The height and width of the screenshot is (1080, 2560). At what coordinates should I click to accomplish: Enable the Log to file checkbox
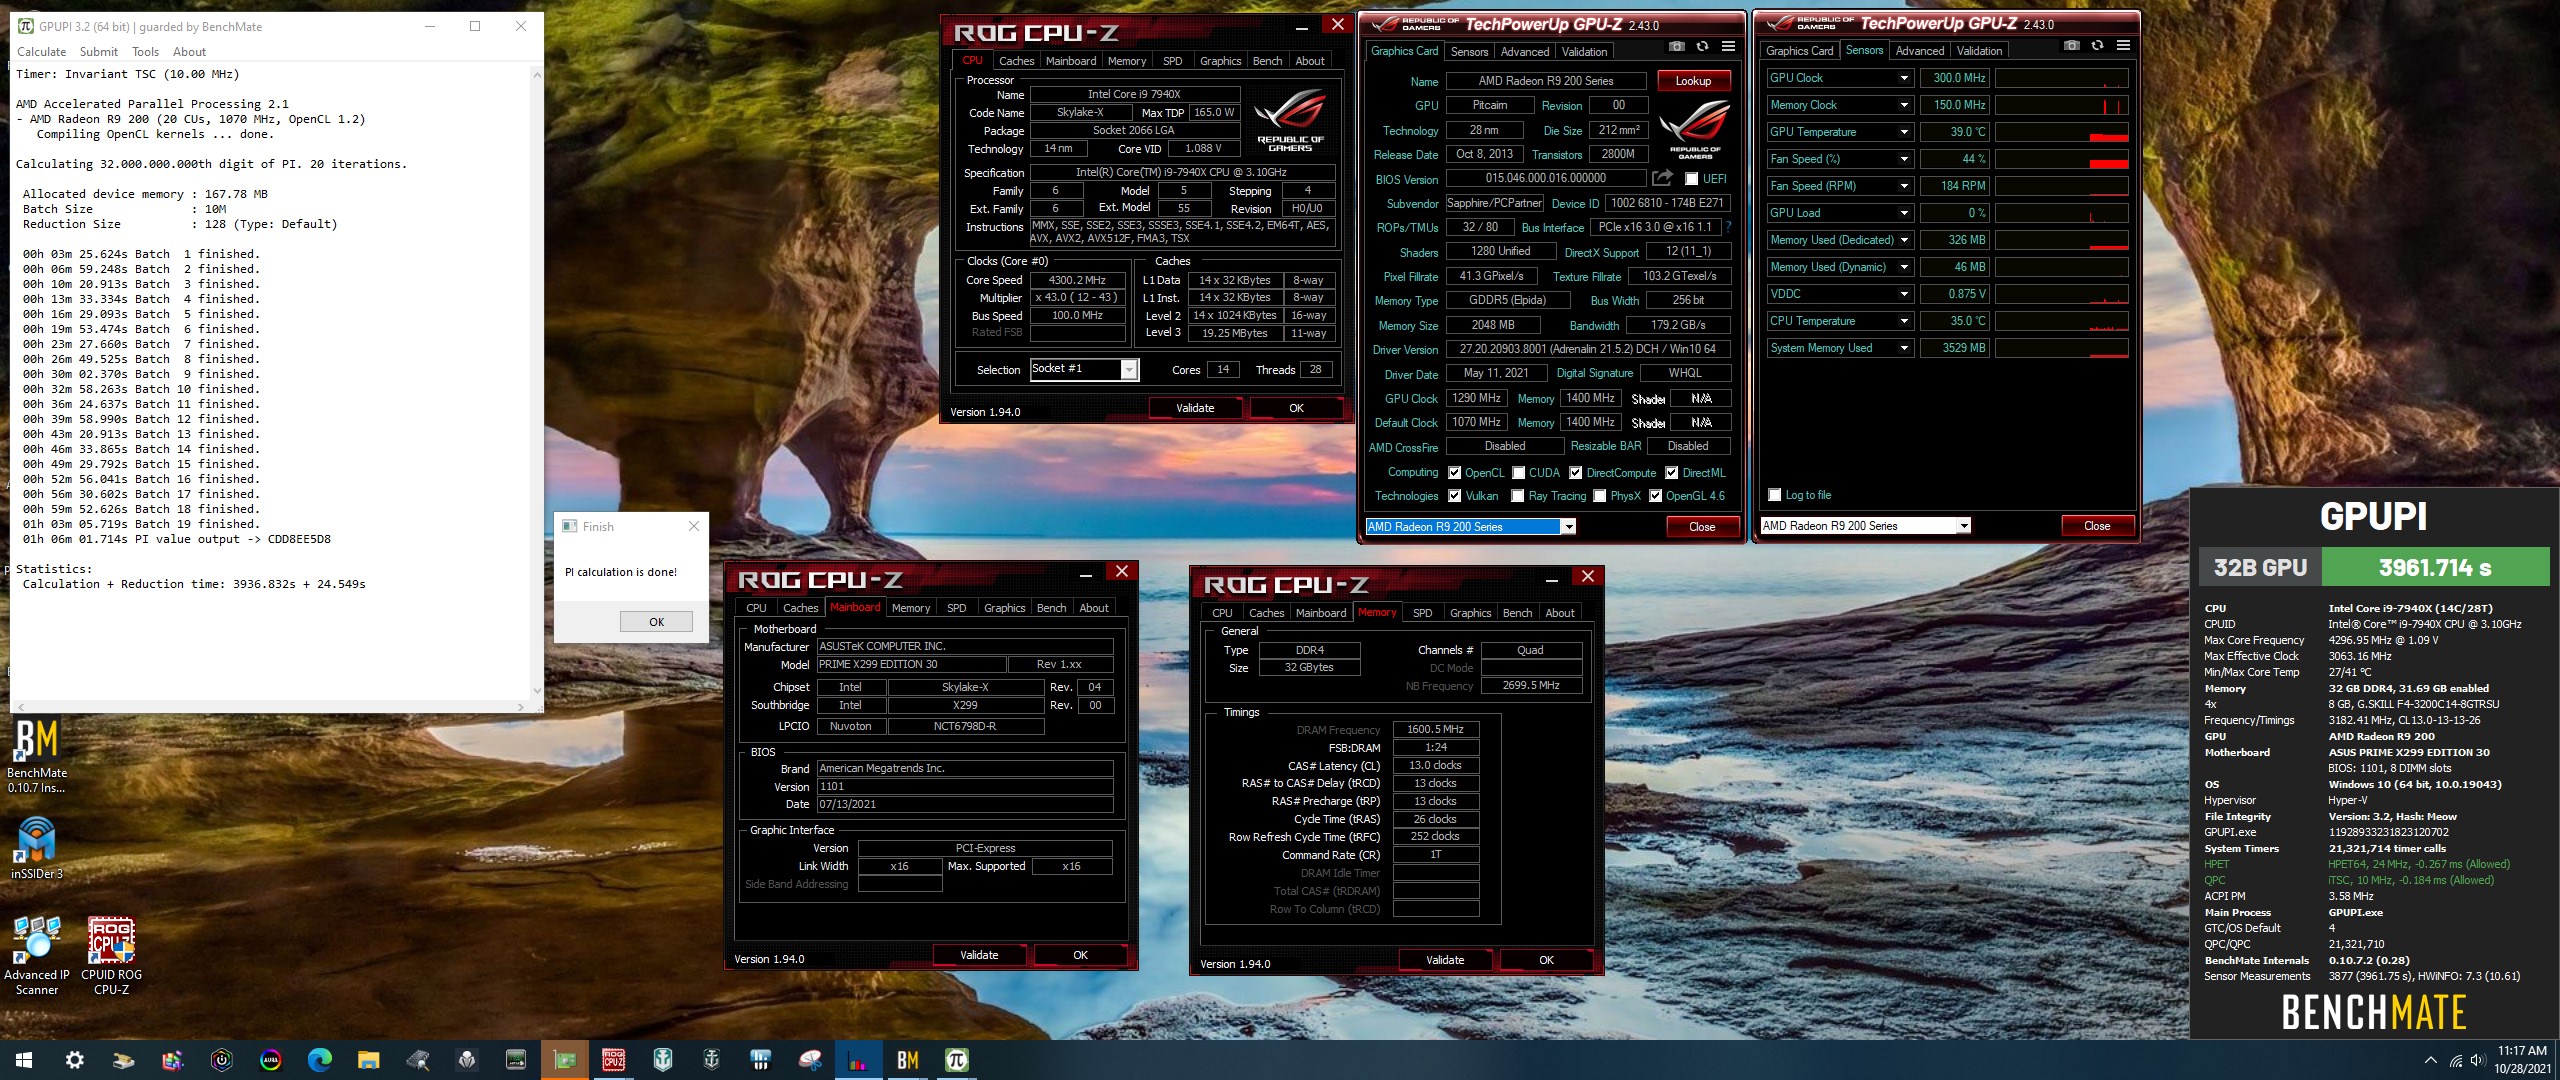coord(1775,495)
